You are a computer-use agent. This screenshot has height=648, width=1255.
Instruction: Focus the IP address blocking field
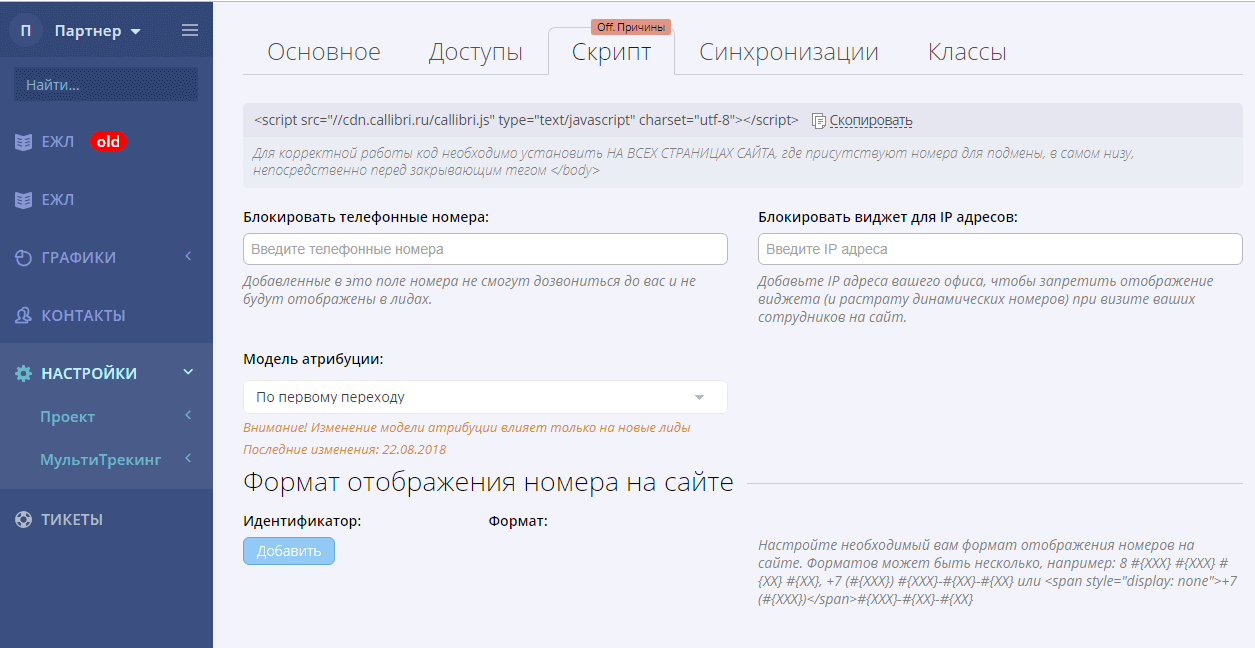[1000, 249]
